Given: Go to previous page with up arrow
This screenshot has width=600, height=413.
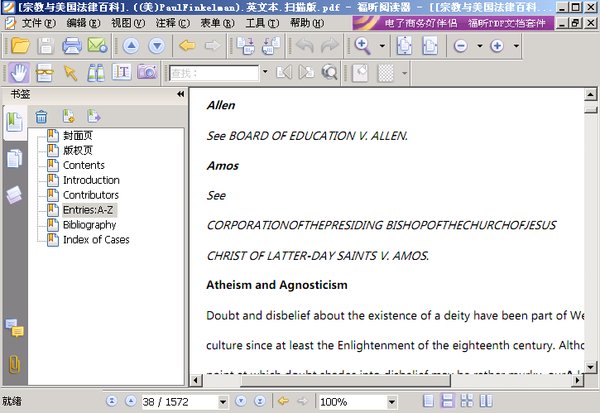Looking at the screenshot, I should click(131, 46).
